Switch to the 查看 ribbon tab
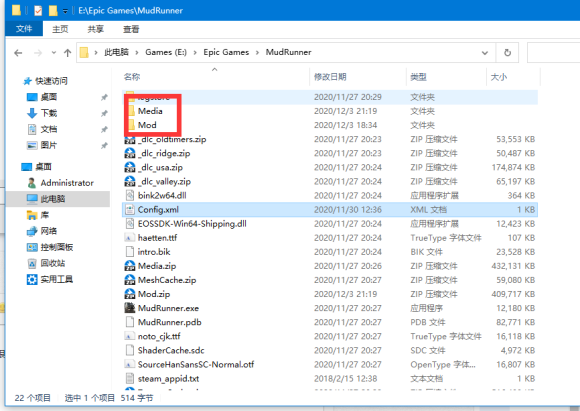 tap(131, 29)
